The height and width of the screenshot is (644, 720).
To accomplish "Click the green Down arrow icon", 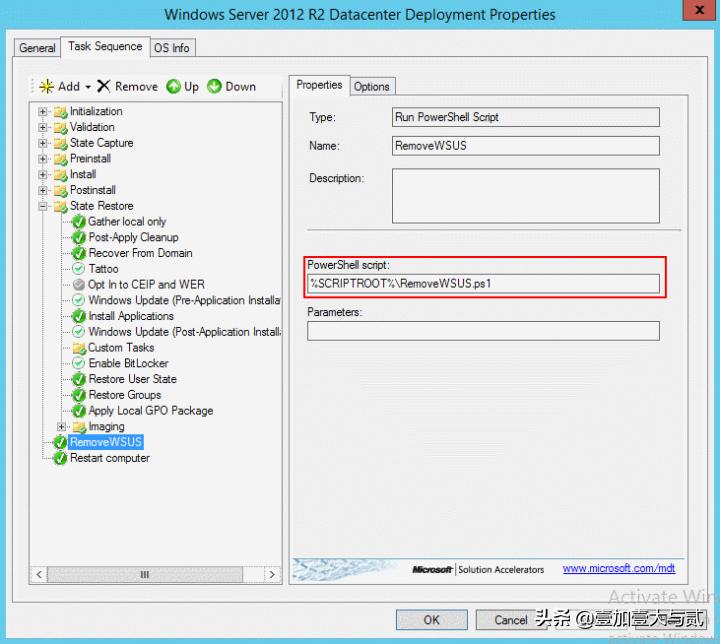I will 214,86.
